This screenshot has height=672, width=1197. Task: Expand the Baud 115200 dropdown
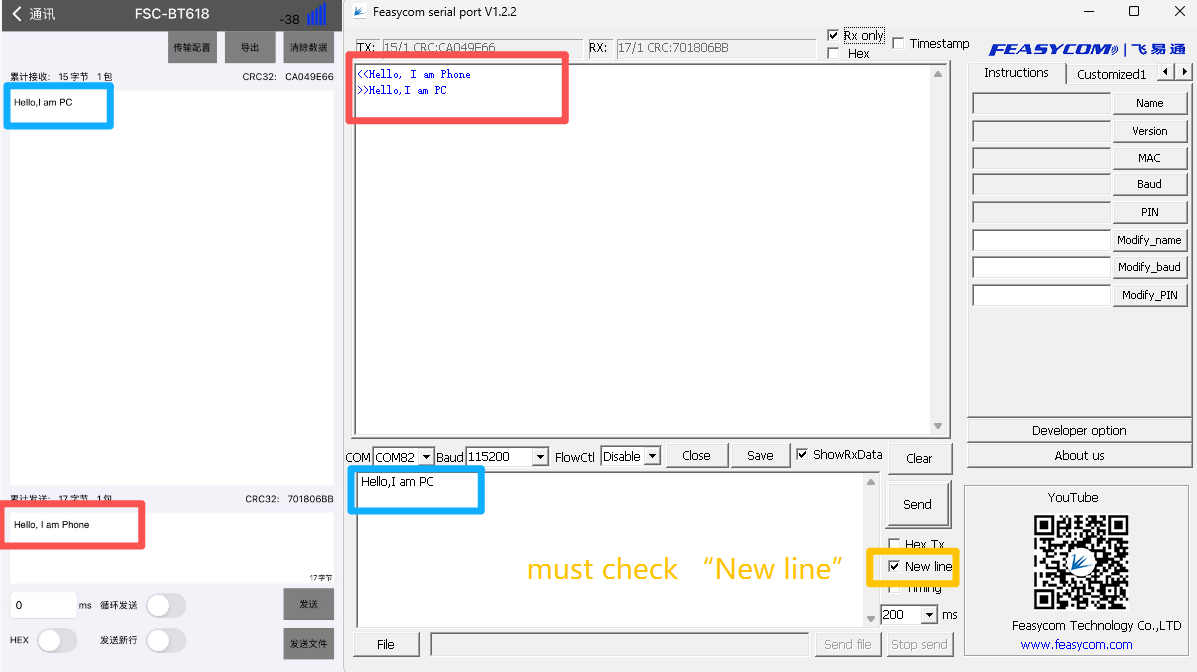540,457
